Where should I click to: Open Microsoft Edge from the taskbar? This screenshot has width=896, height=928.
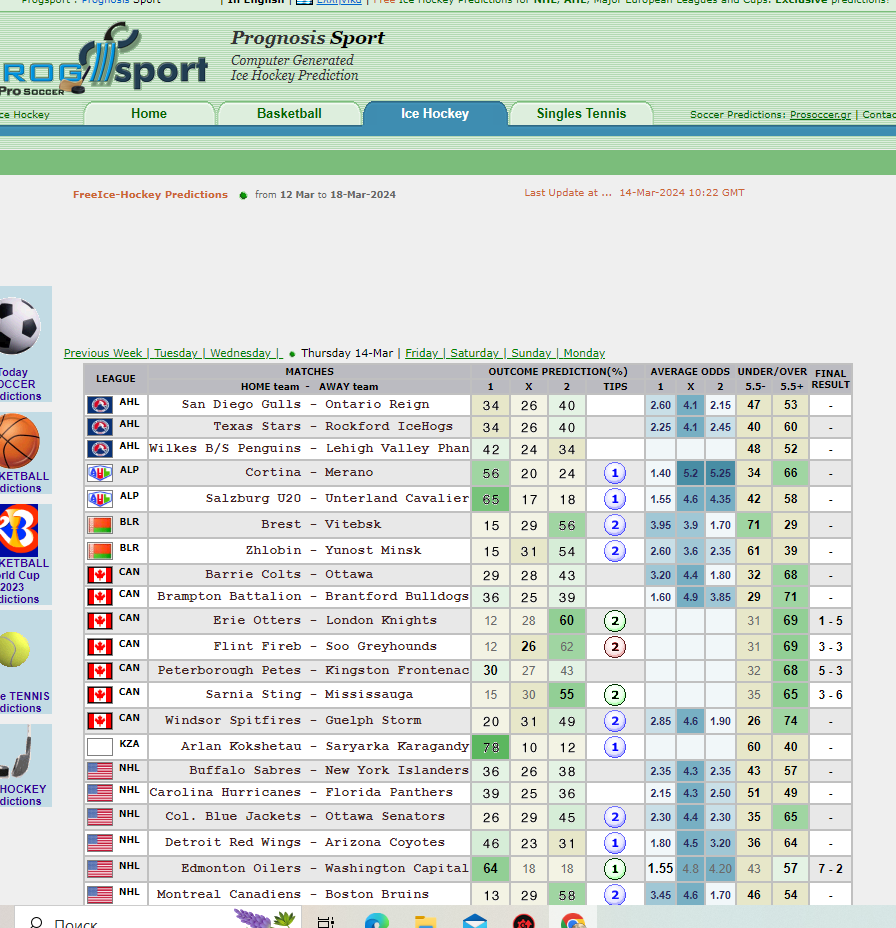click(x=376, y=921)
